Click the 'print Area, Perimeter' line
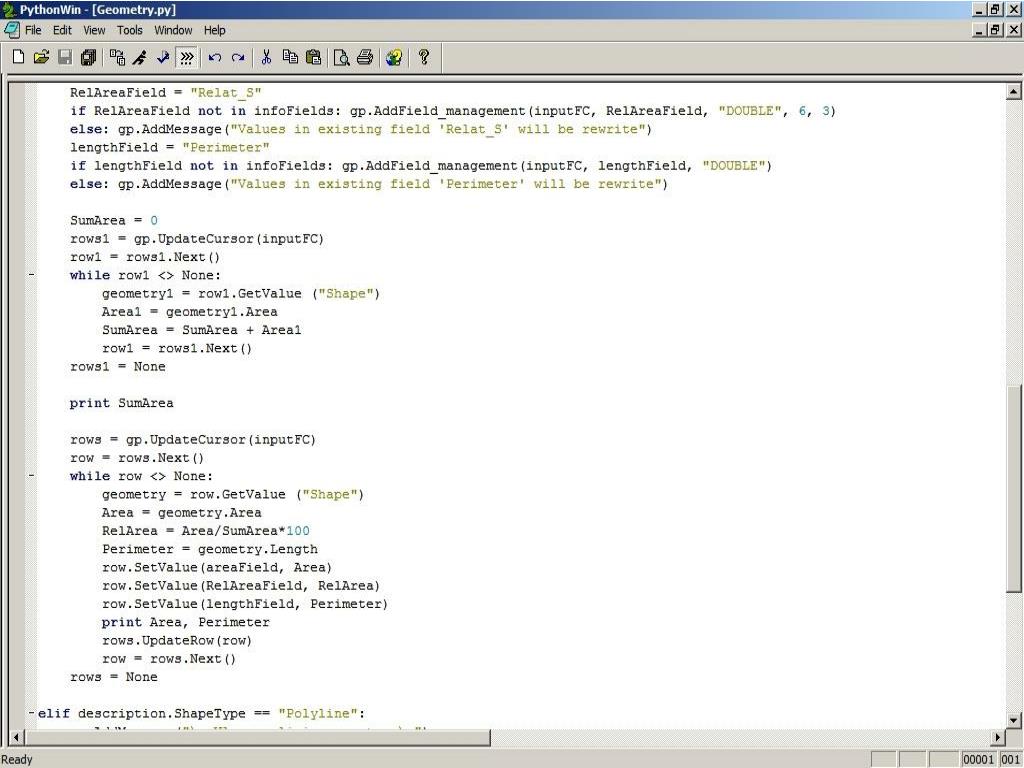Screen dimensions: 1024x768 click(x=185, y=622)
